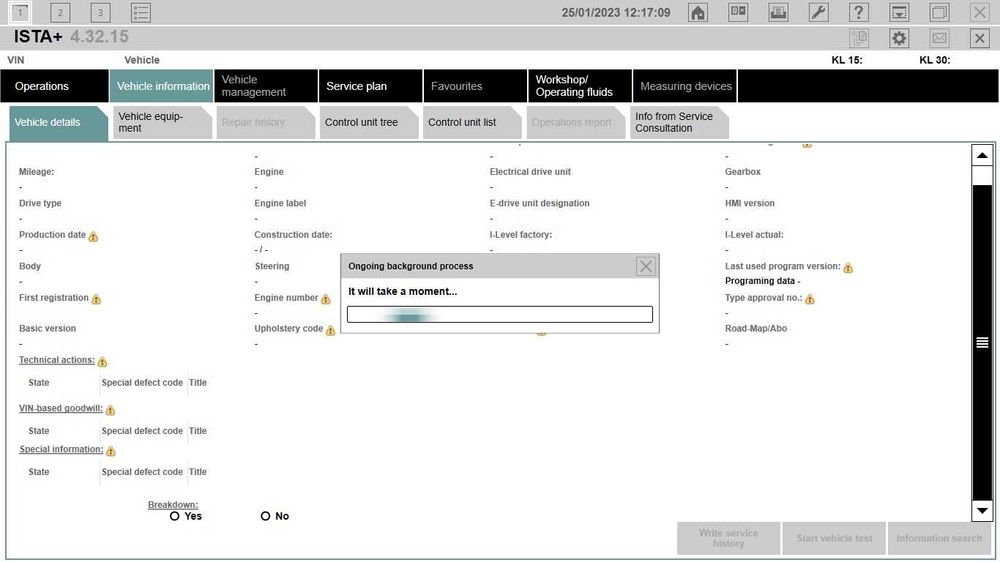
Task: Open the Operations main tab
Action: click(54, 86)
